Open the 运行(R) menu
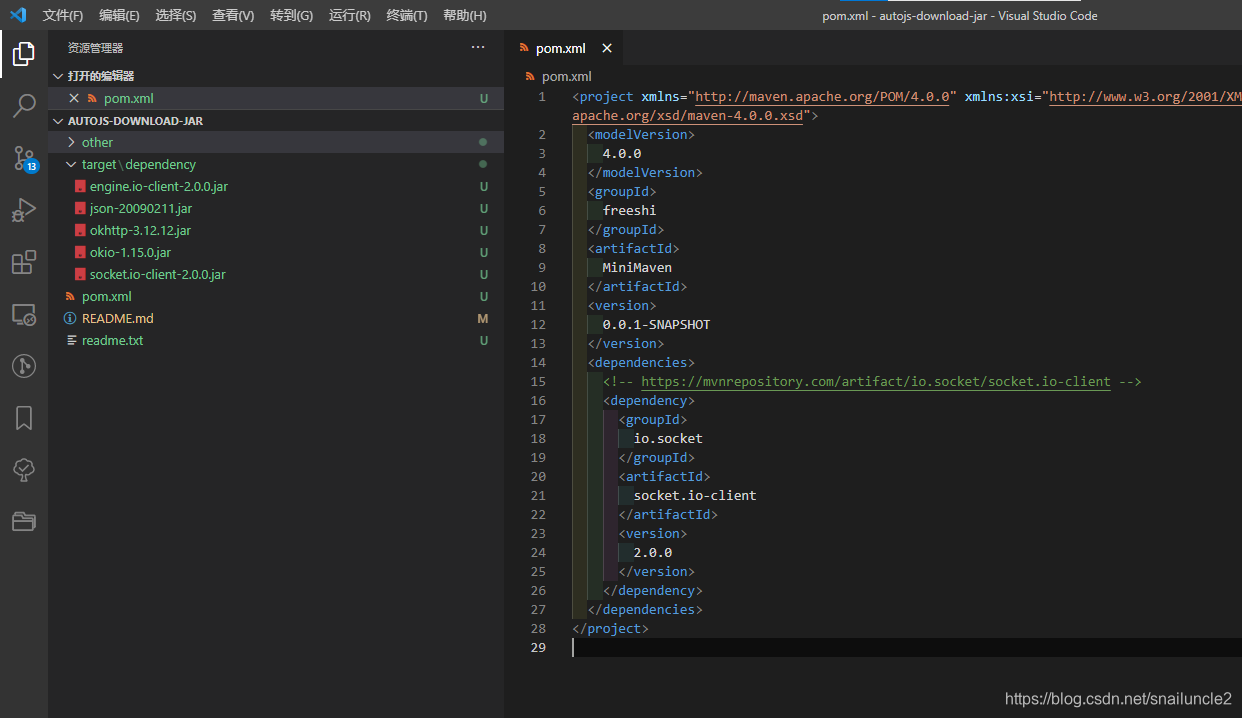1242x718 pixels. coord(349,16)
